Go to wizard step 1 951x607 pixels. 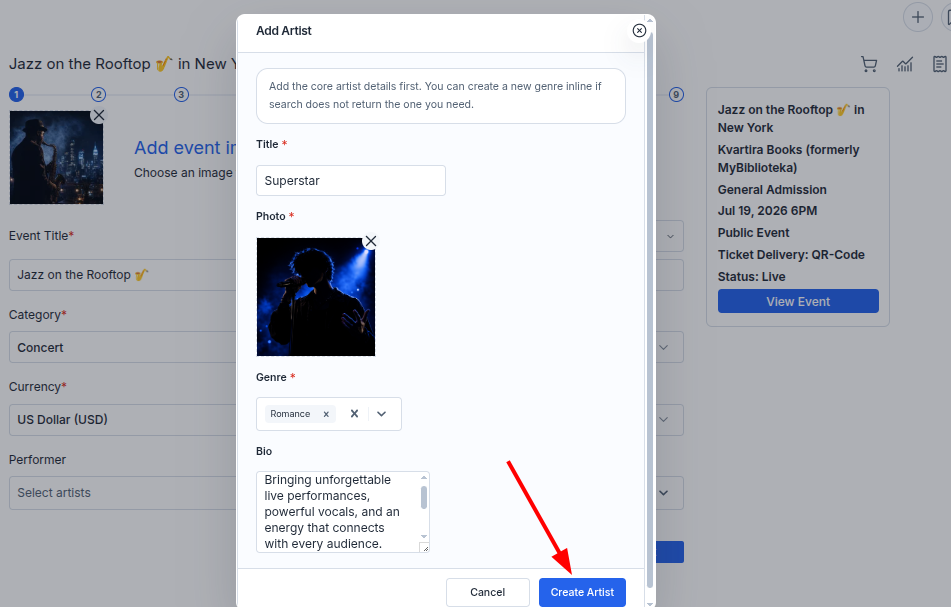pos(16,95)
